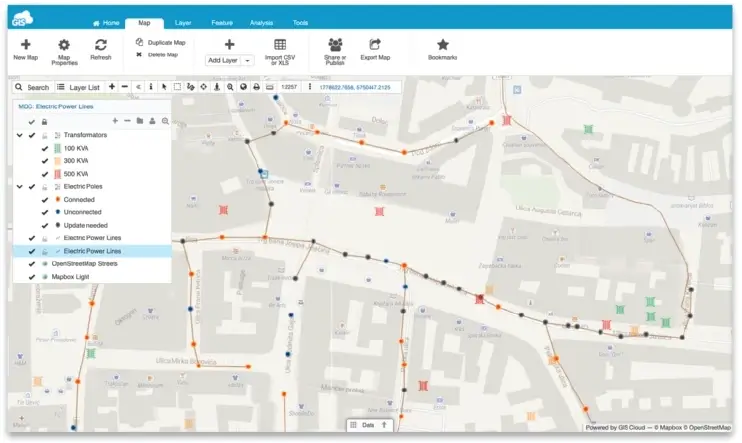Image resolution: width=742 pixels, height=443 pixels.
Task: Uncheck the Mapbox Light layer
Action: pyautogui.click(x=33, y=276)
